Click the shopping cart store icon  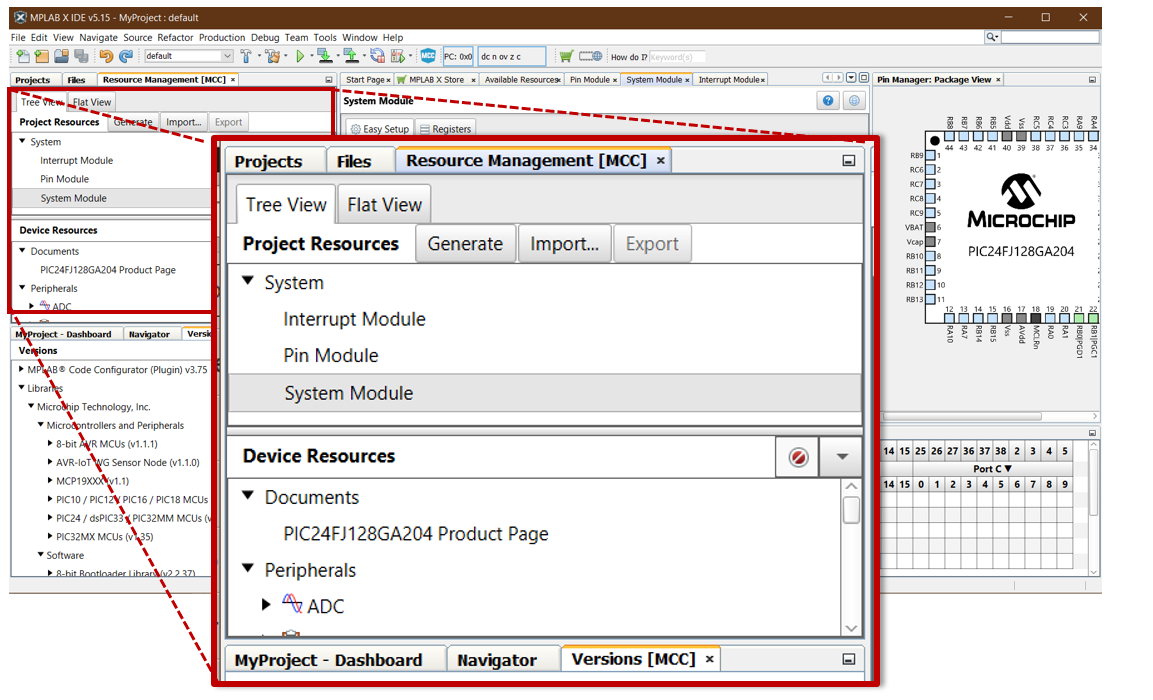tap(566, 57)
